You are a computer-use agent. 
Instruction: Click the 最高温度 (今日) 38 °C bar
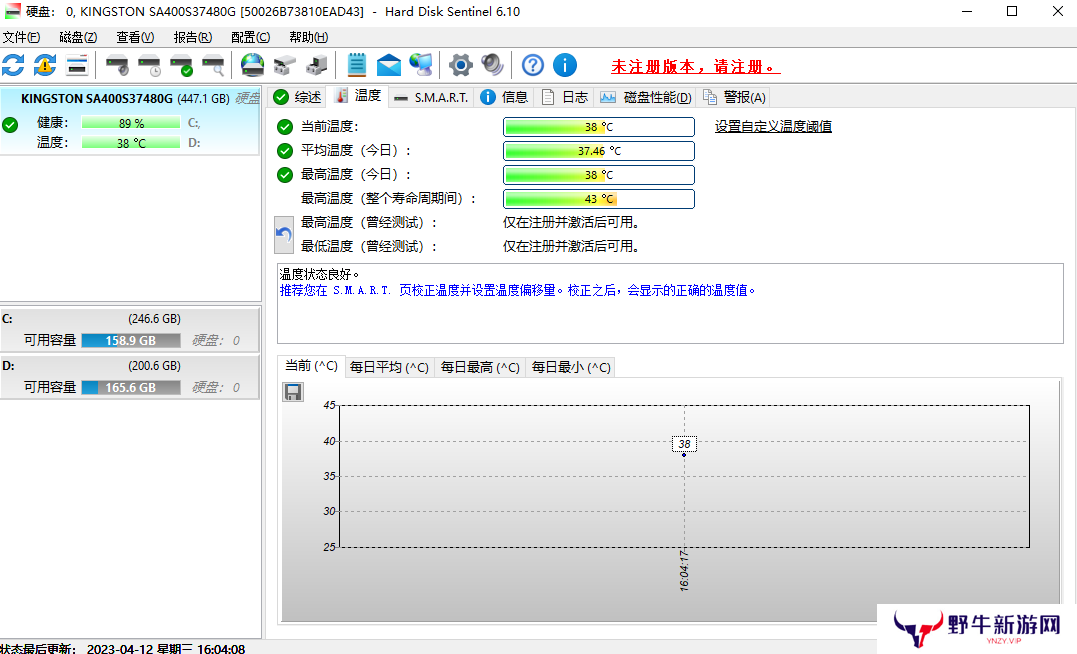click(599, 175)
